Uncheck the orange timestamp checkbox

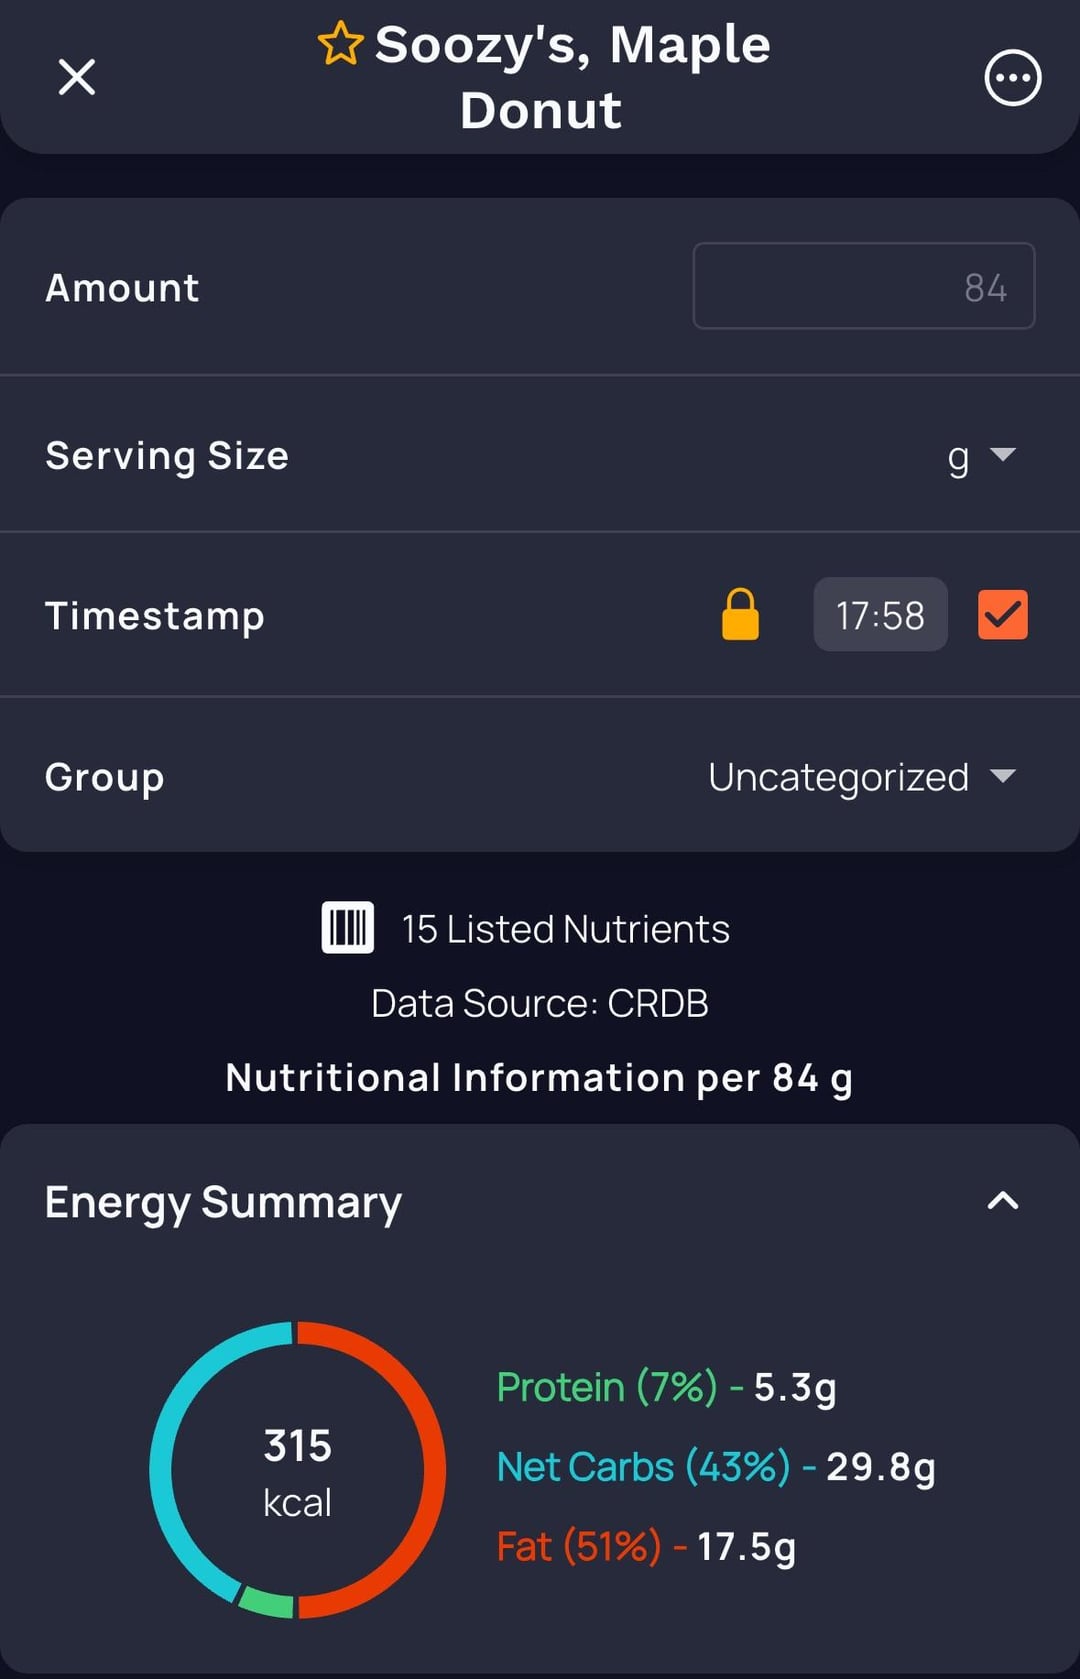click(1002, 615)
